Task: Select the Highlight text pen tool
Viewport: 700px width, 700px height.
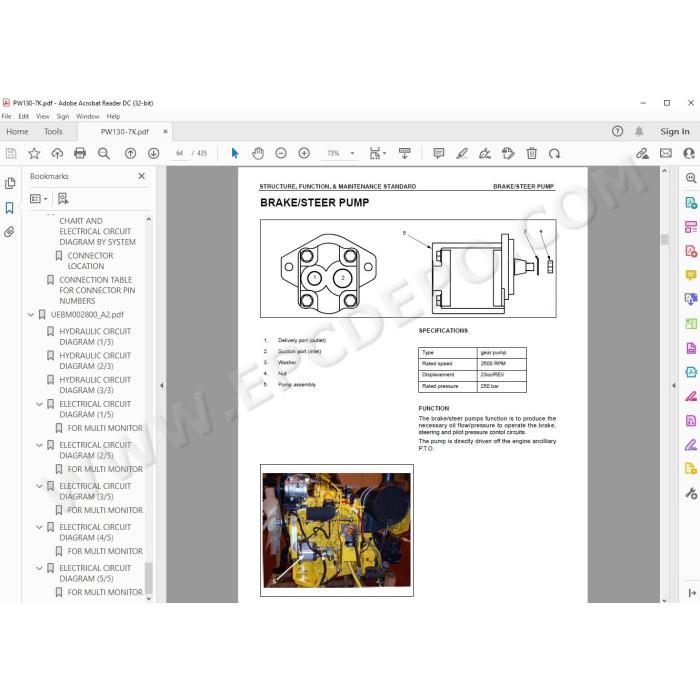Action: coord(462,154)
